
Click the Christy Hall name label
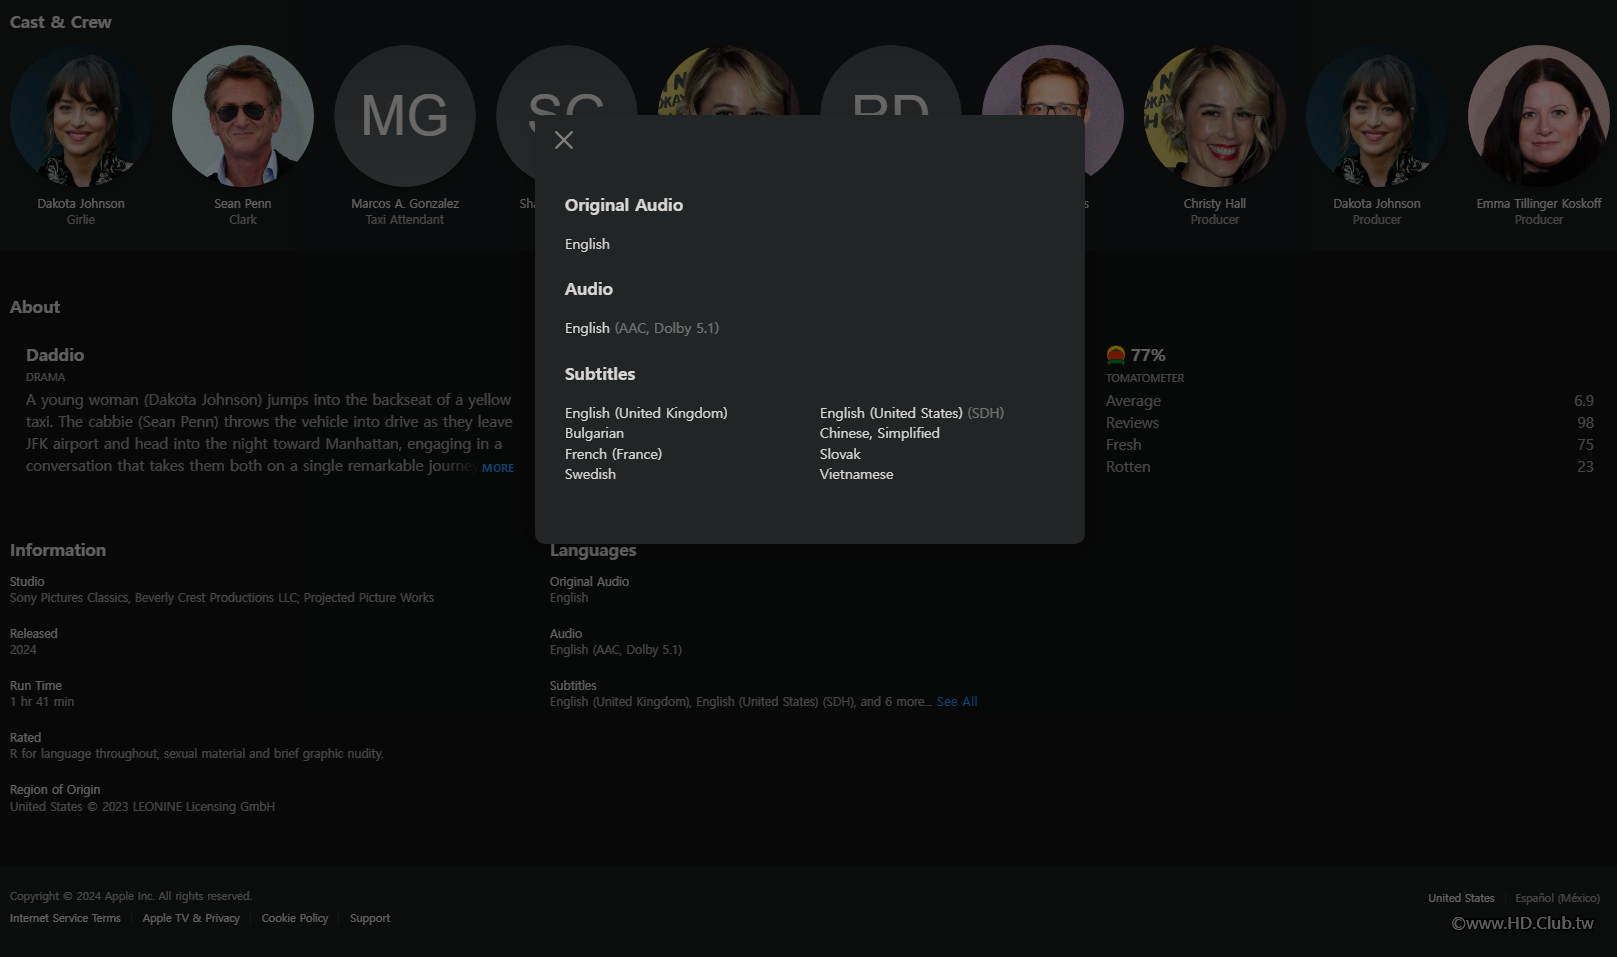(1215, 203)
